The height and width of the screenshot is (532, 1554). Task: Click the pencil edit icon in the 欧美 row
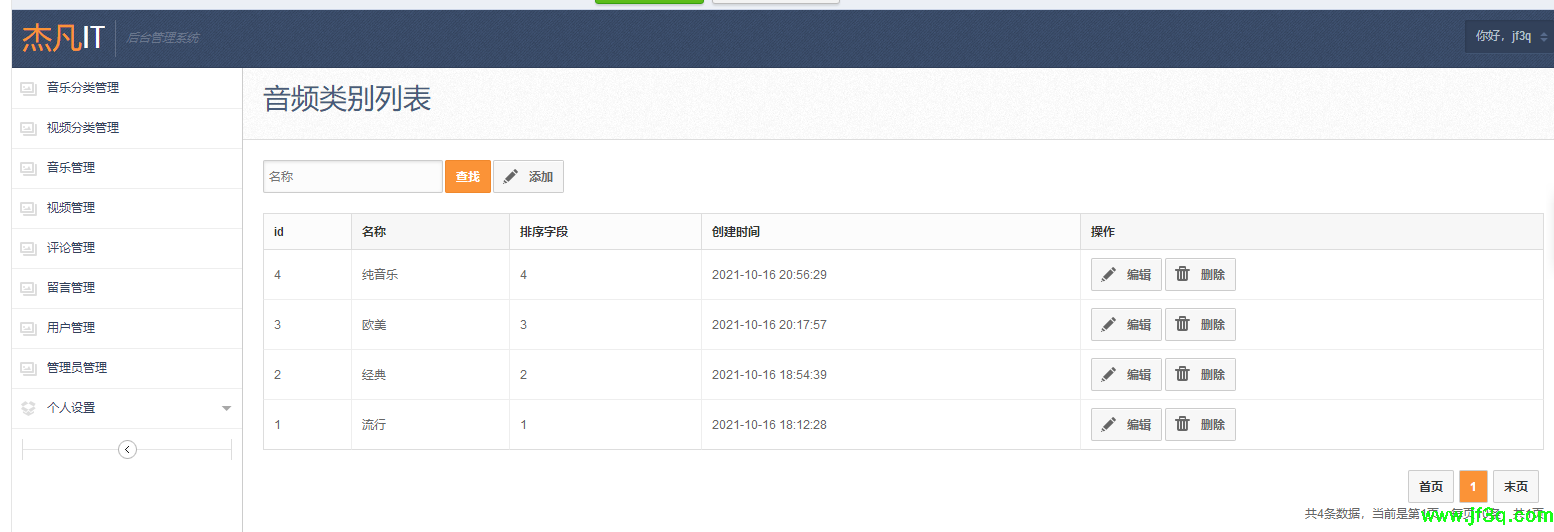[x=1108, y=324]
